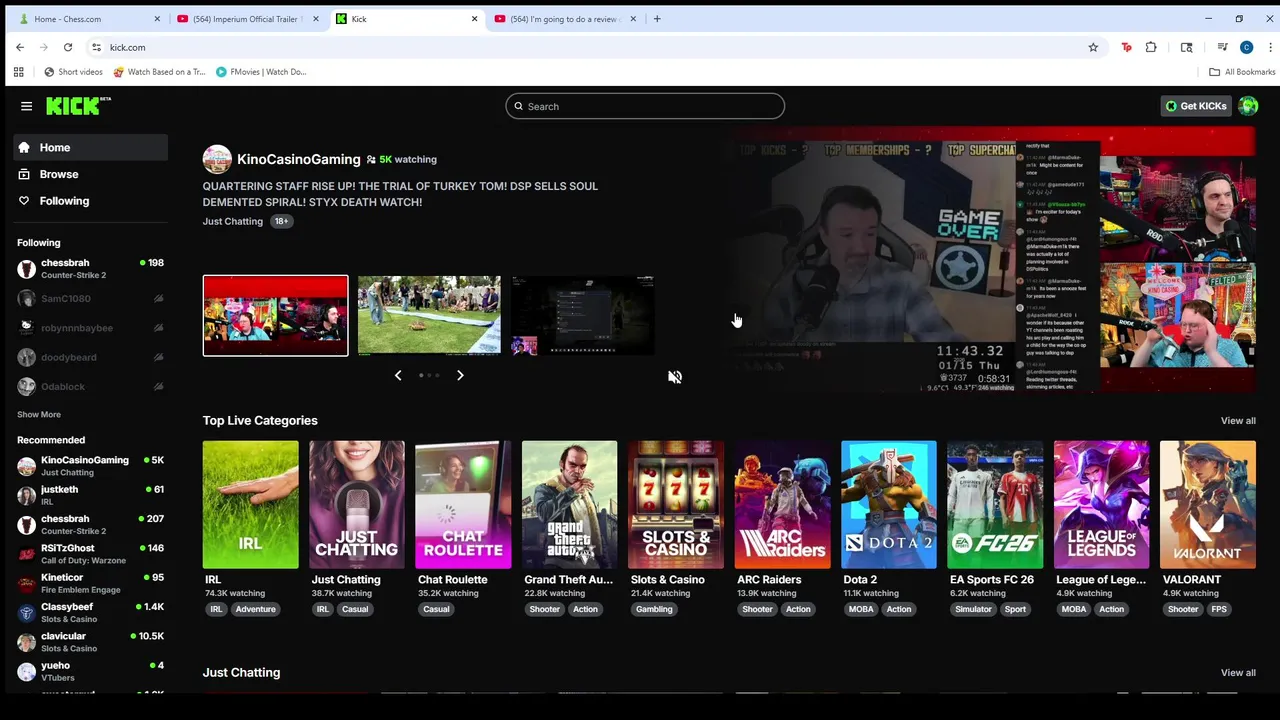This screenshot has width=1280, height=720.
Task: Open the KinoCasinoGaming channel name link
Action: tap(298, 159)
